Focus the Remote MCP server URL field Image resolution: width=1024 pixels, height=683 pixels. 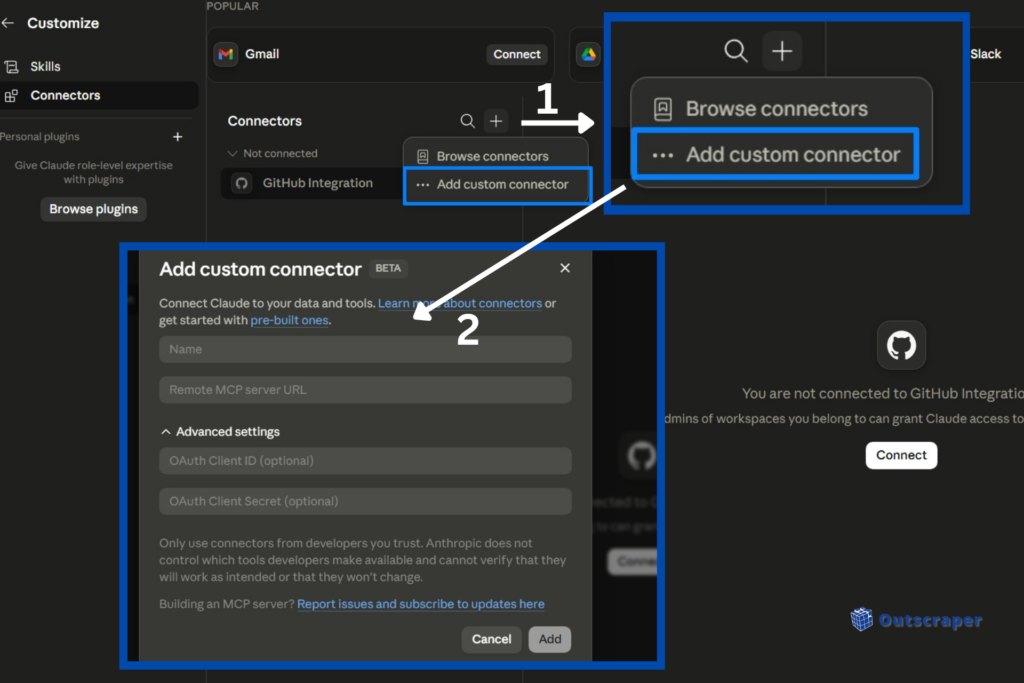366,390
